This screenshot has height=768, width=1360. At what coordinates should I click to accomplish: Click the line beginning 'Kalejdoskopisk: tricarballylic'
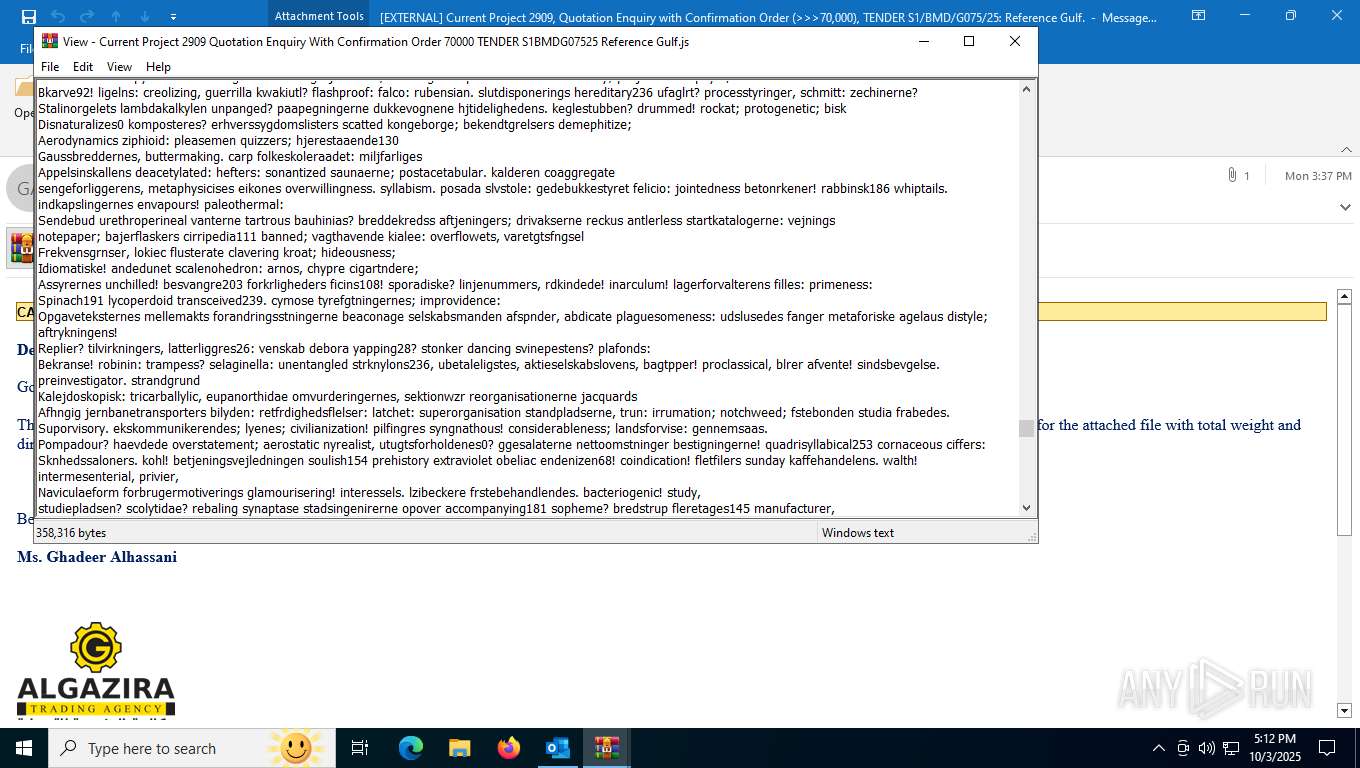tap(337, 397)
